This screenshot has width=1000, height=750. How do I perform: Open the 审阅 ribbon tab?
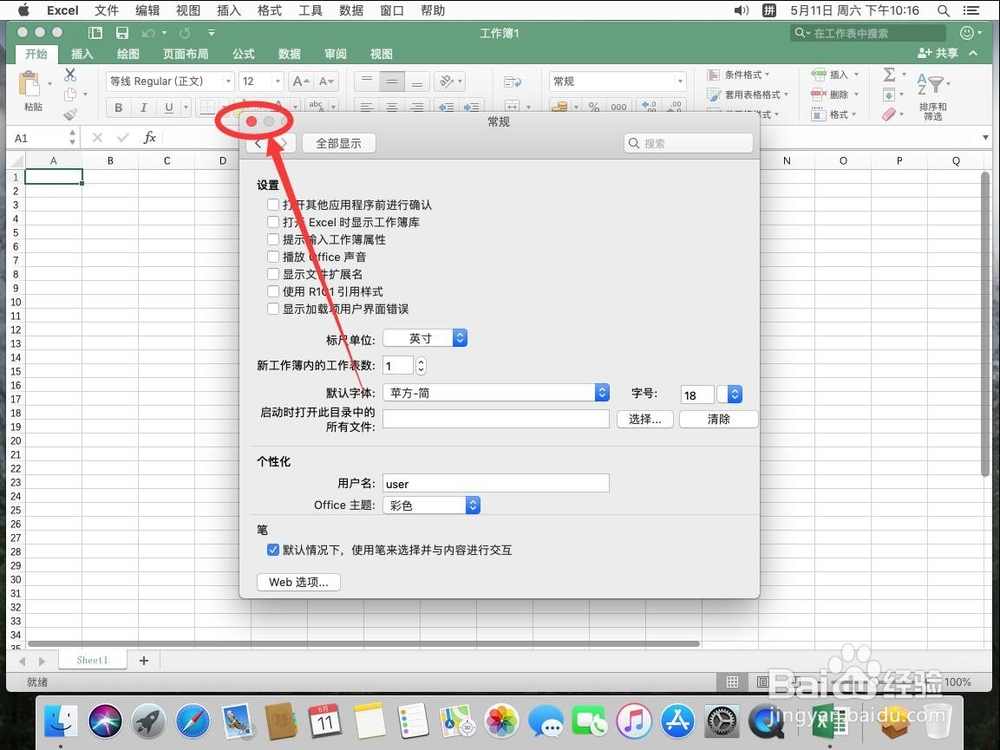[x=335, y=54]
